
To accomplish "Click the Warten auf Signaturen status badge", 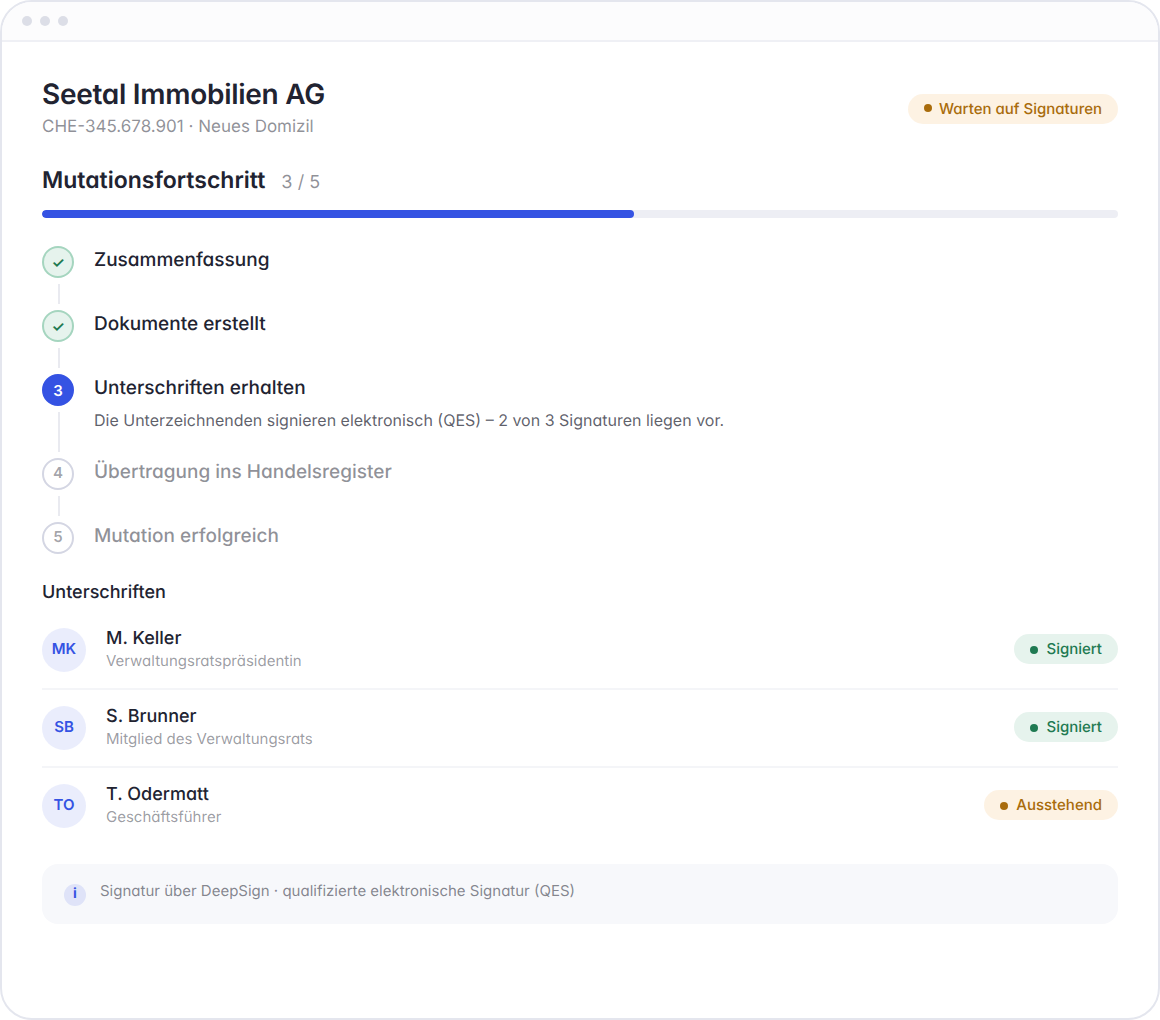I will (1012, 109).
